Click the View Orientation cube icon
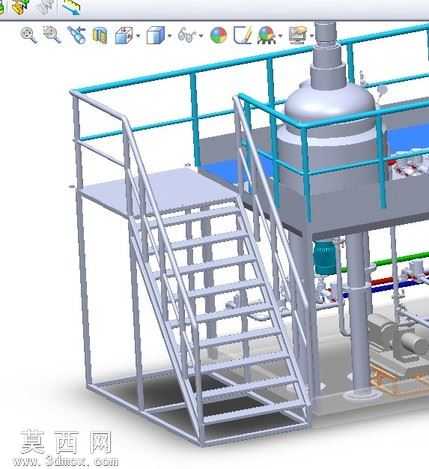429x469 pixels. tap(124, 35)
